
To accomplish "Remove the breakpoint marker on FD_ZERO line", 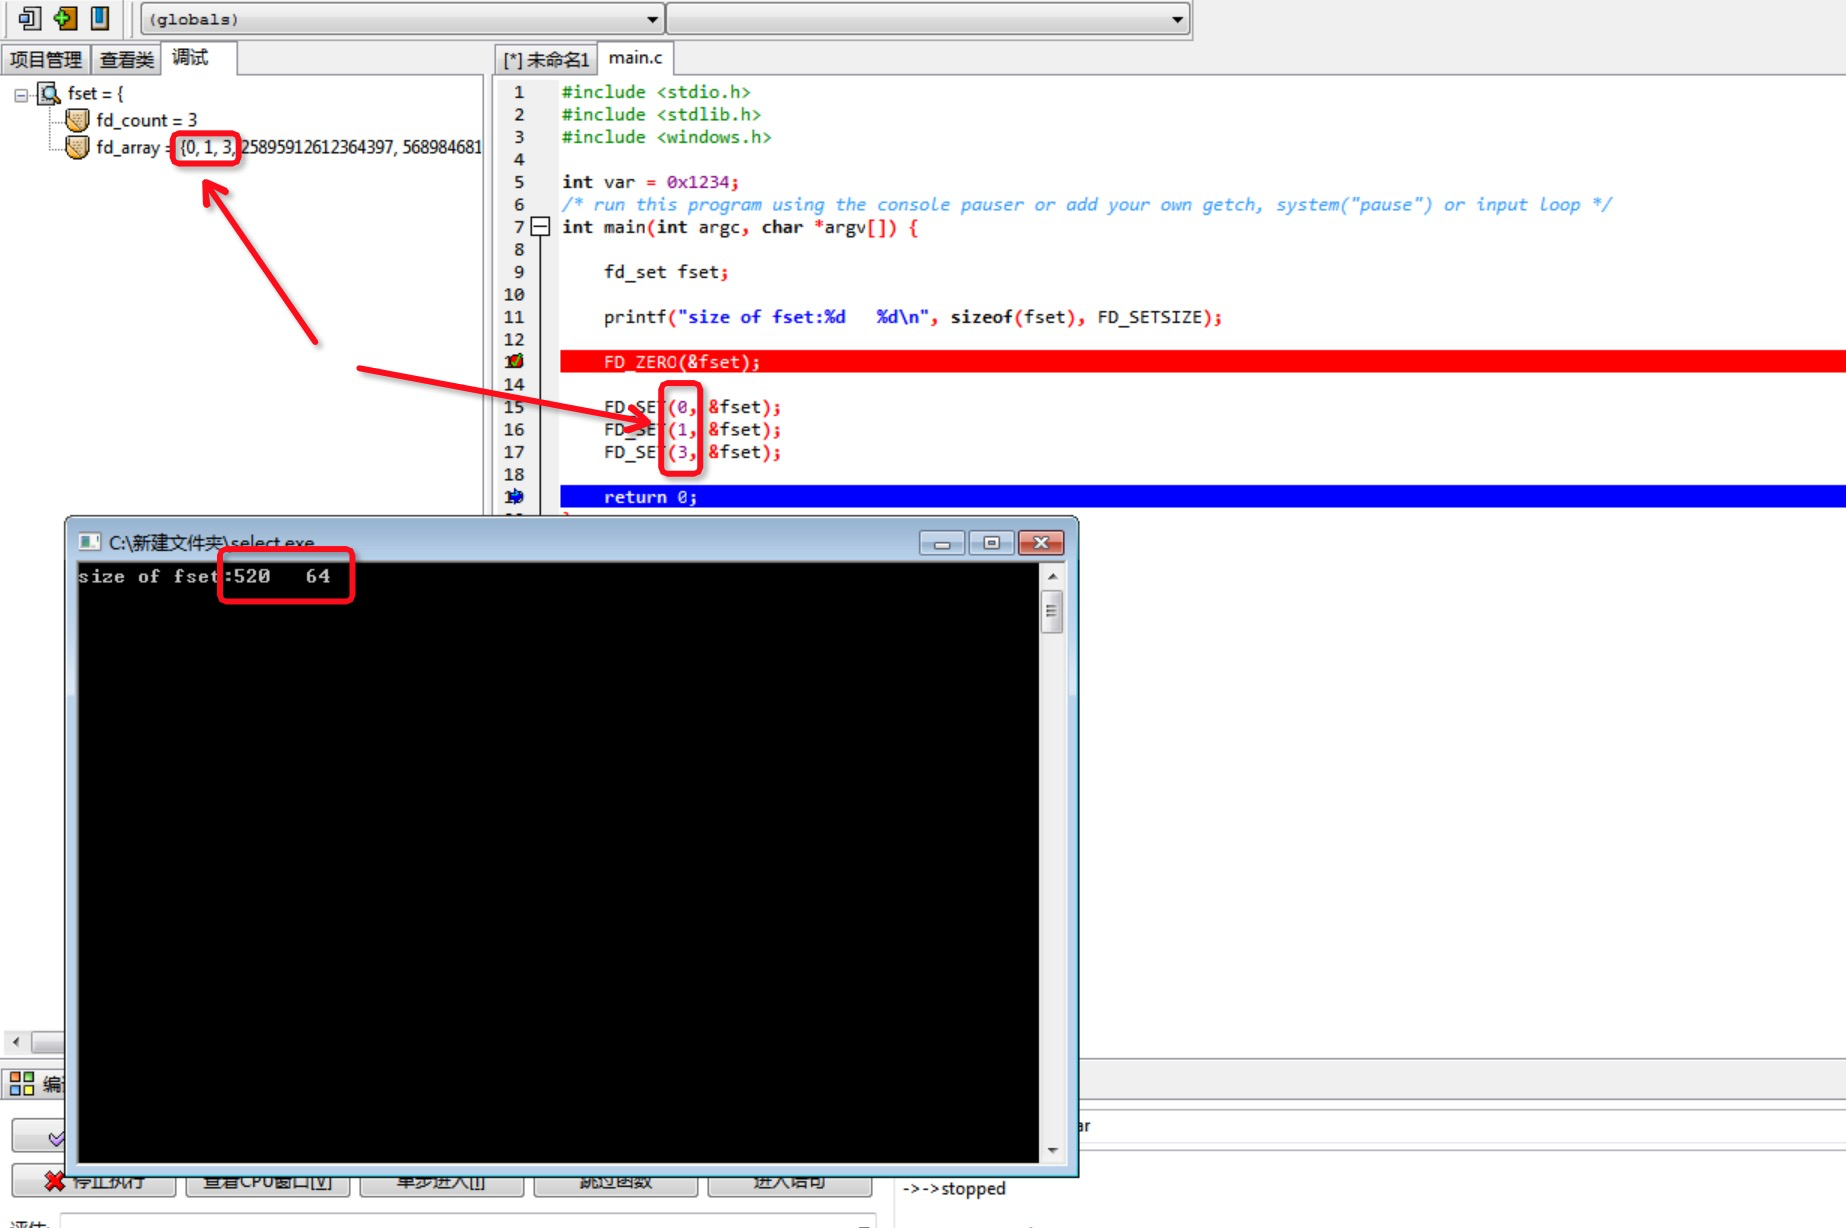I will click(514, 361).
